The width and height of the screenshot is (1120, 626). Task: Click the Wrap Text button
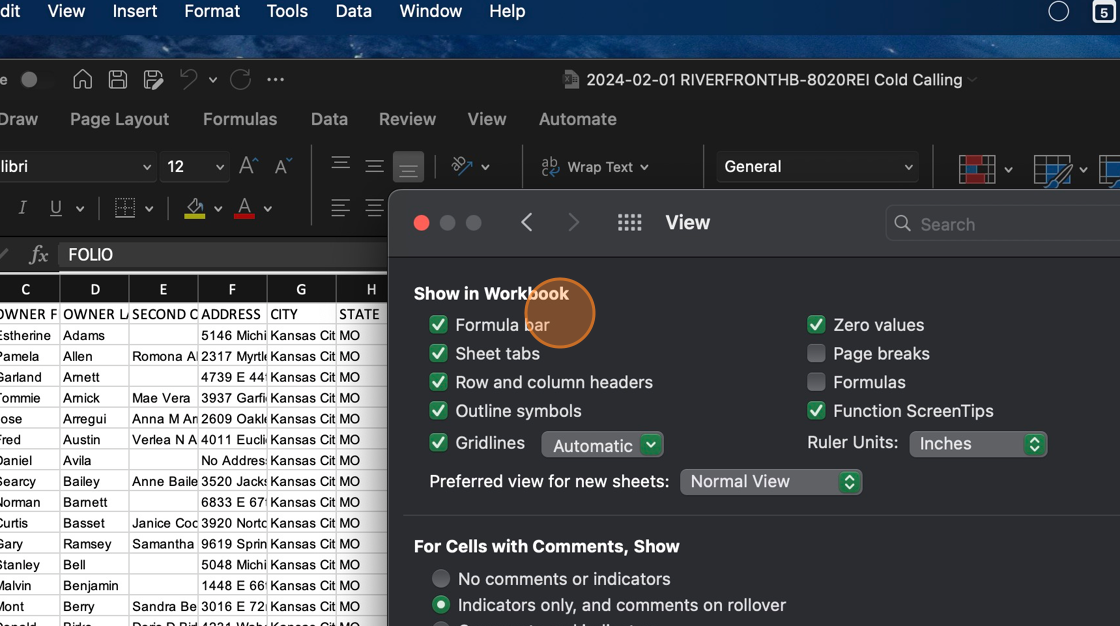coord(595,167)
